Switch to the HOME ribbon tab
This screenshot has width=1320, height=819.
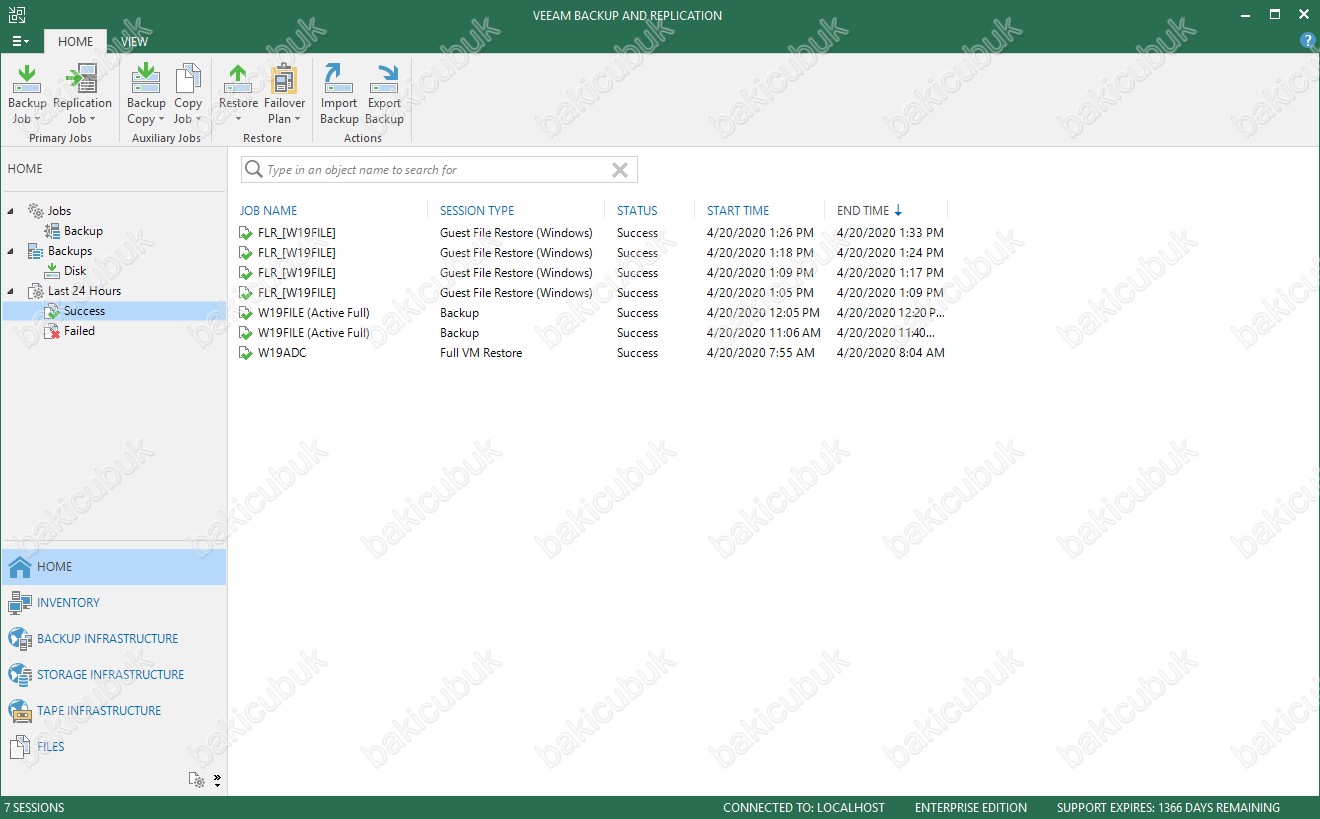pyautogui.click(x=75, y=41)
